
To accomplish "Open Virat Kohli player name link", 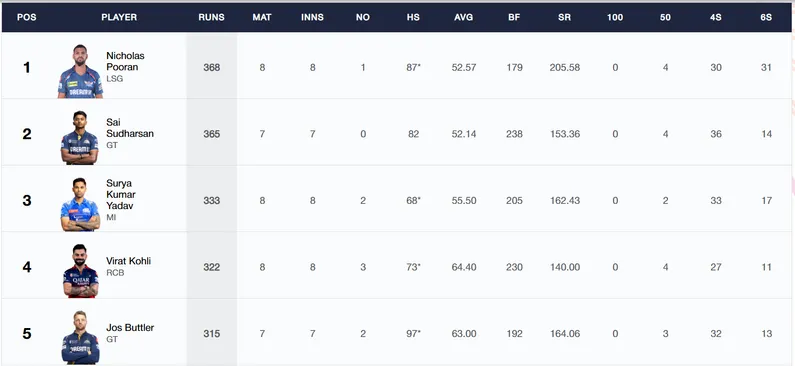I will click(x=128, y=261).
